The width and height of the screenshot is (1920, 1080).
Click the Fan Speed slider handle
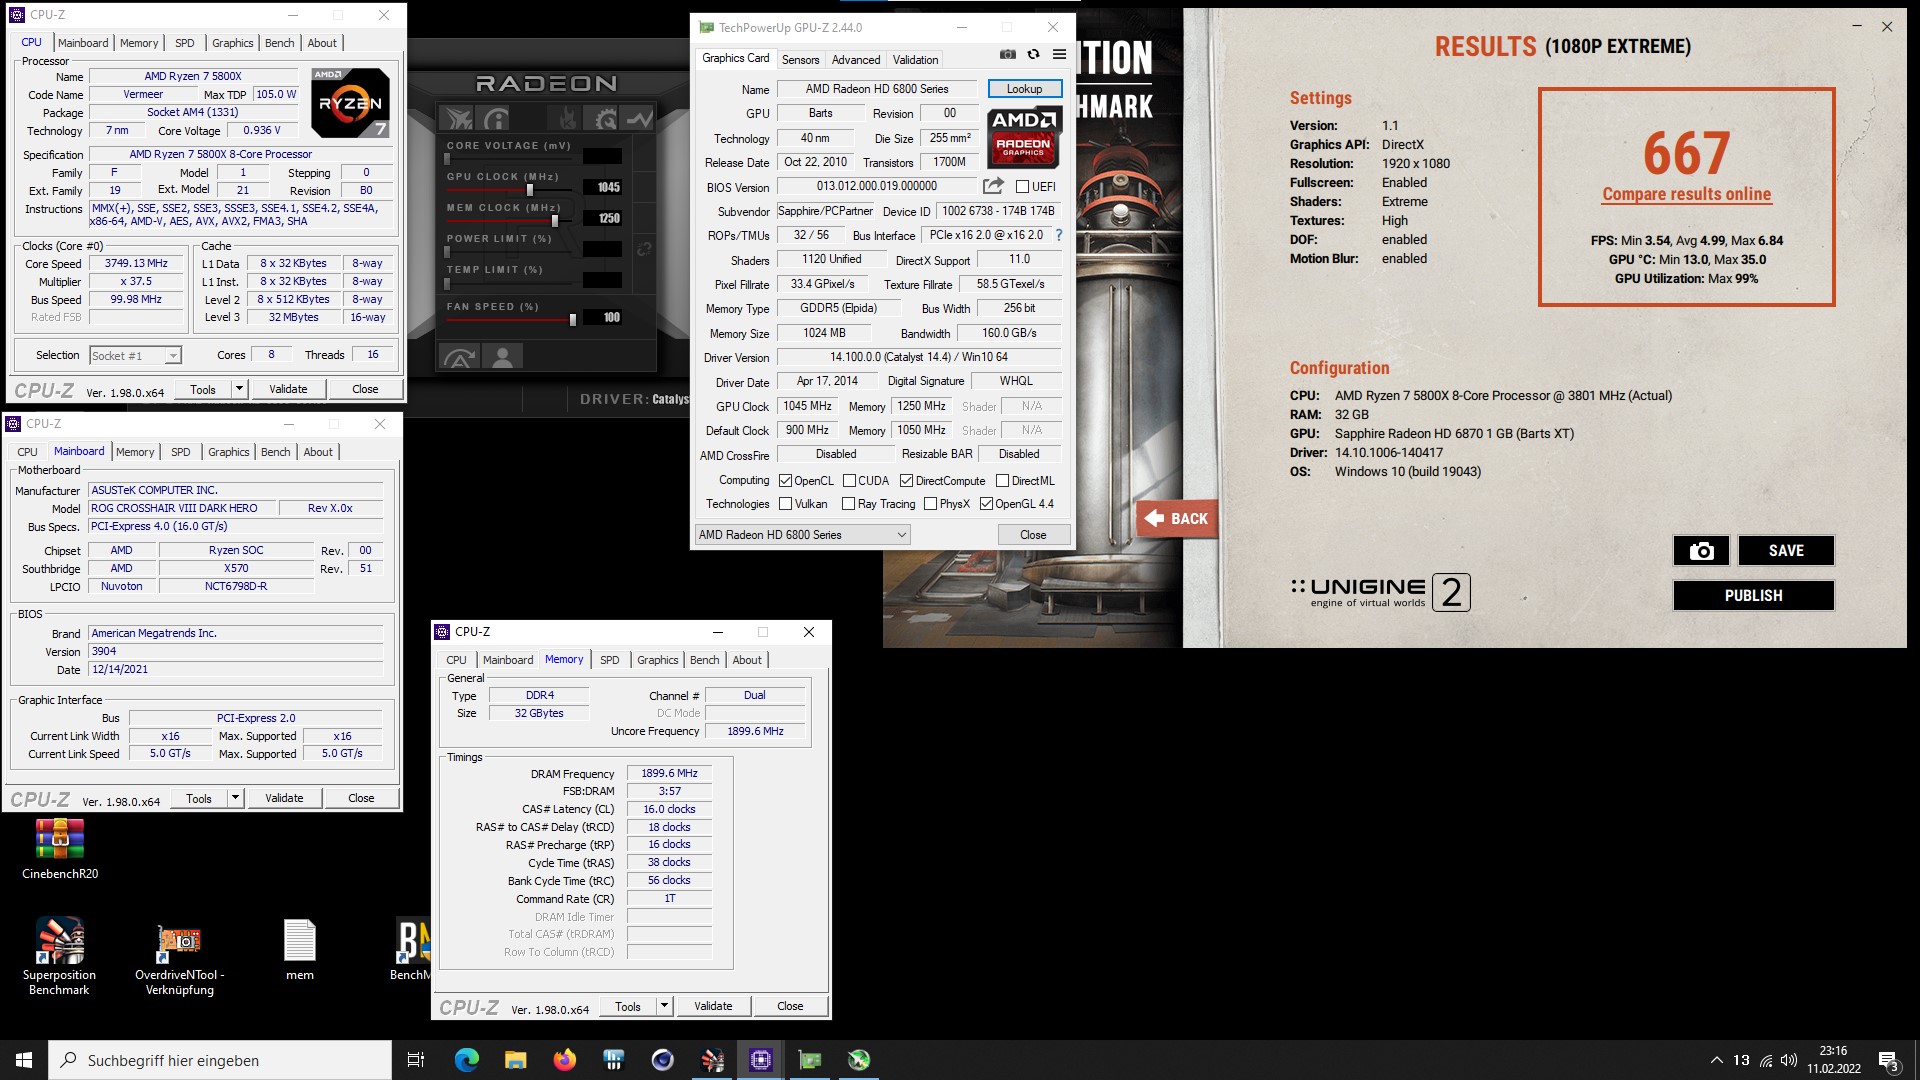(572, 319)
